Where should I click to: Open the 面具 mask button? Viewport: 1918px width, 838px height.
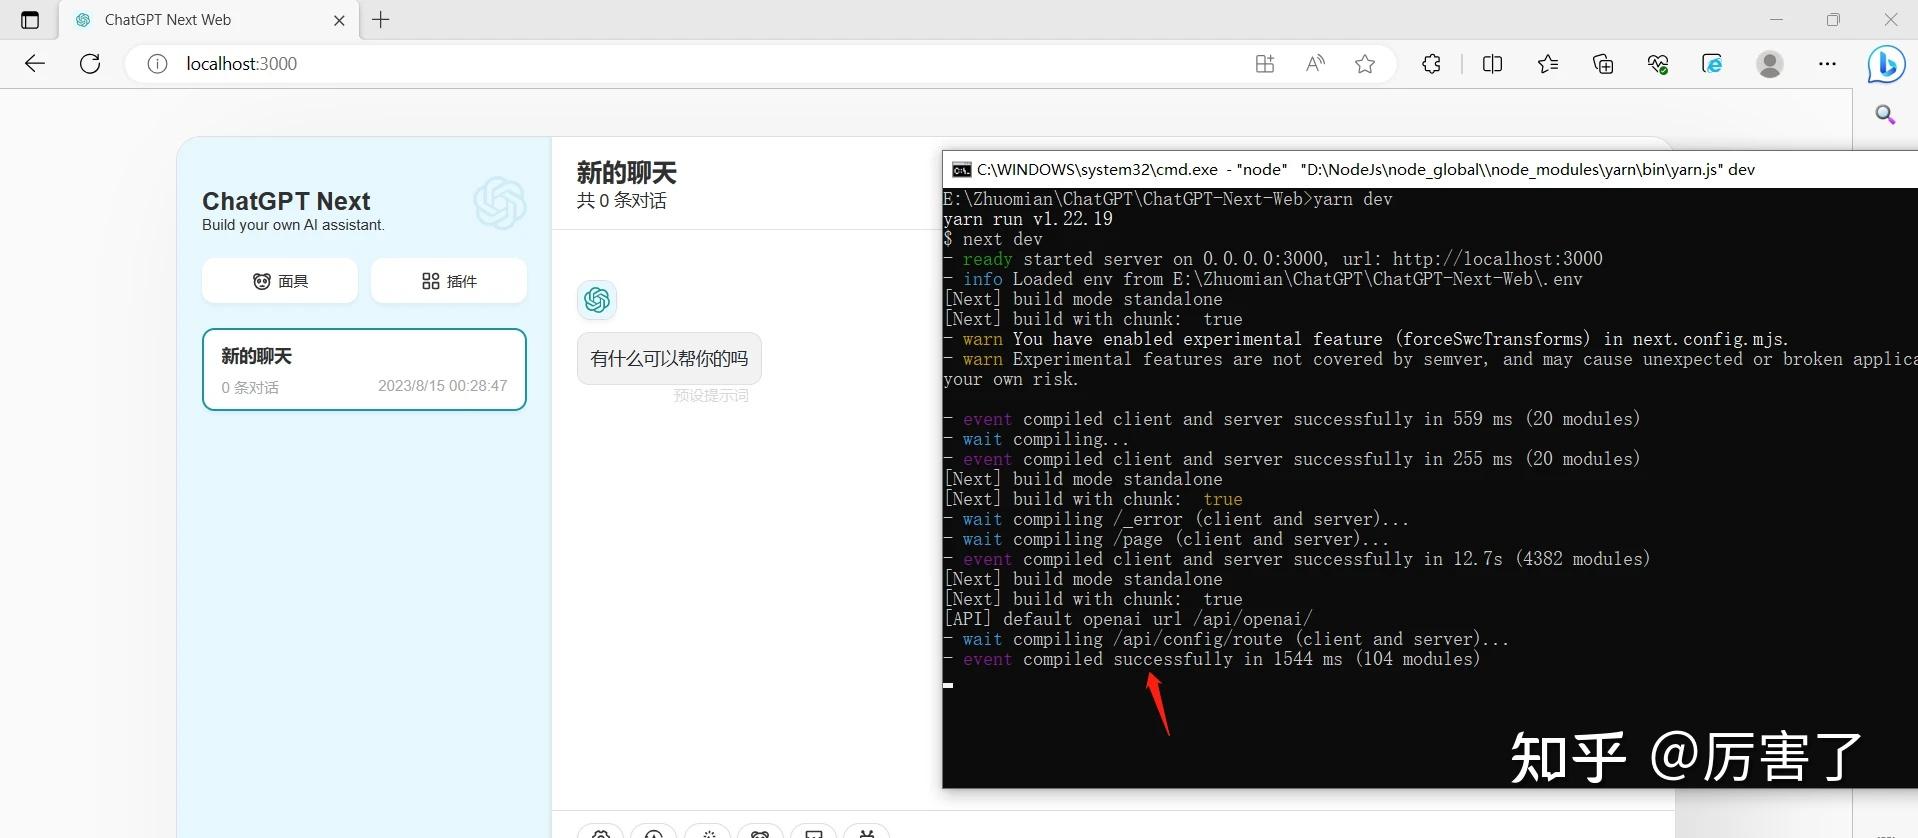280,281
